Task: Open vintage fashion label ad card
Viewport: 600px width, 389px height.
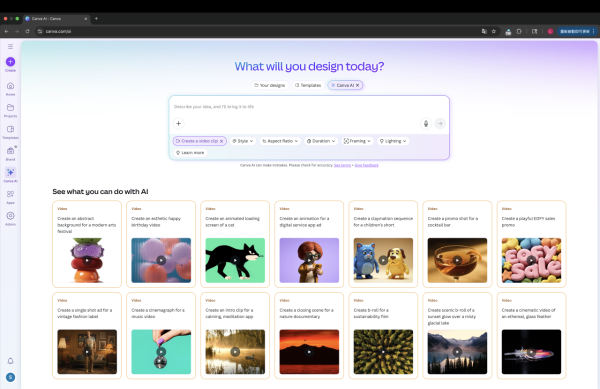Action: [x=87, y=336]
